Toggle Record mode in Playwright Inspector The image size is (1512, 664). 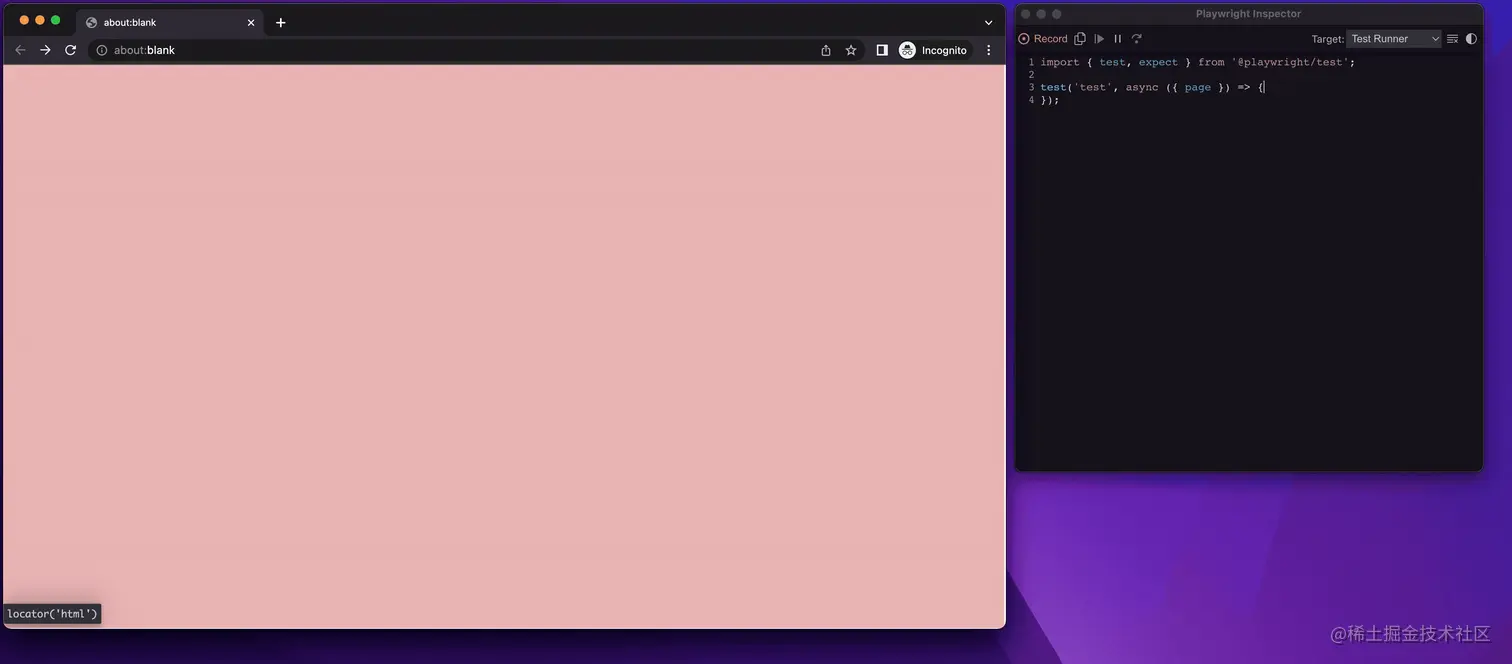(1043, 38)
